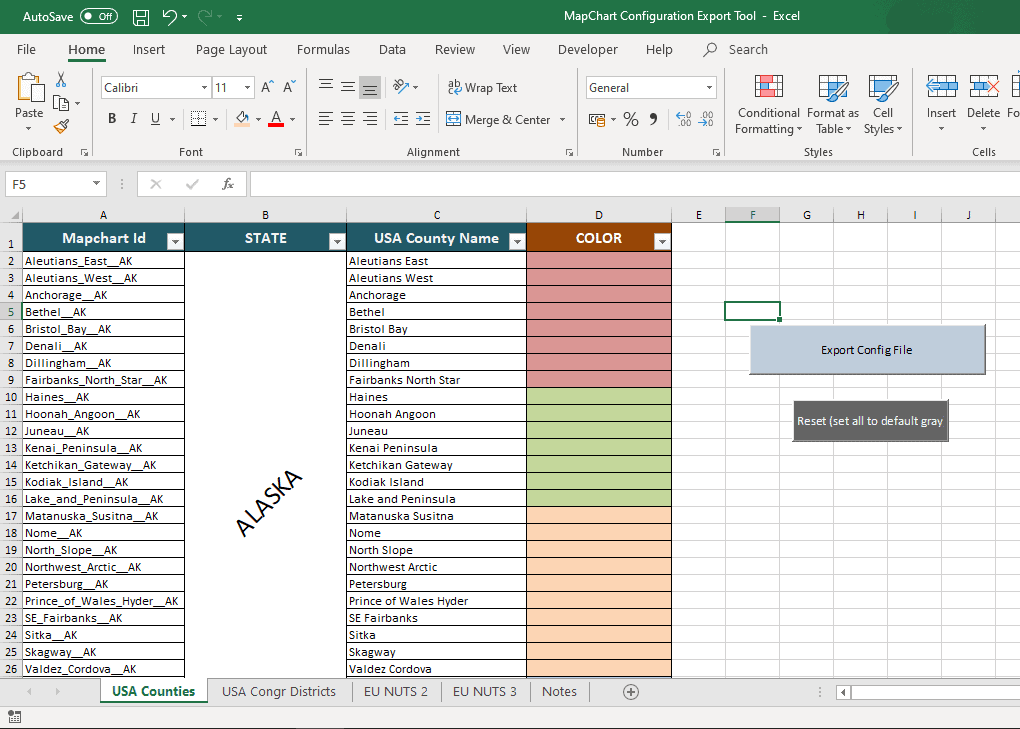Image resolution: width=1020 pixels, height=729 pixels.
Task: Select cell Anchorage__AK
Action: coord(103,295)
